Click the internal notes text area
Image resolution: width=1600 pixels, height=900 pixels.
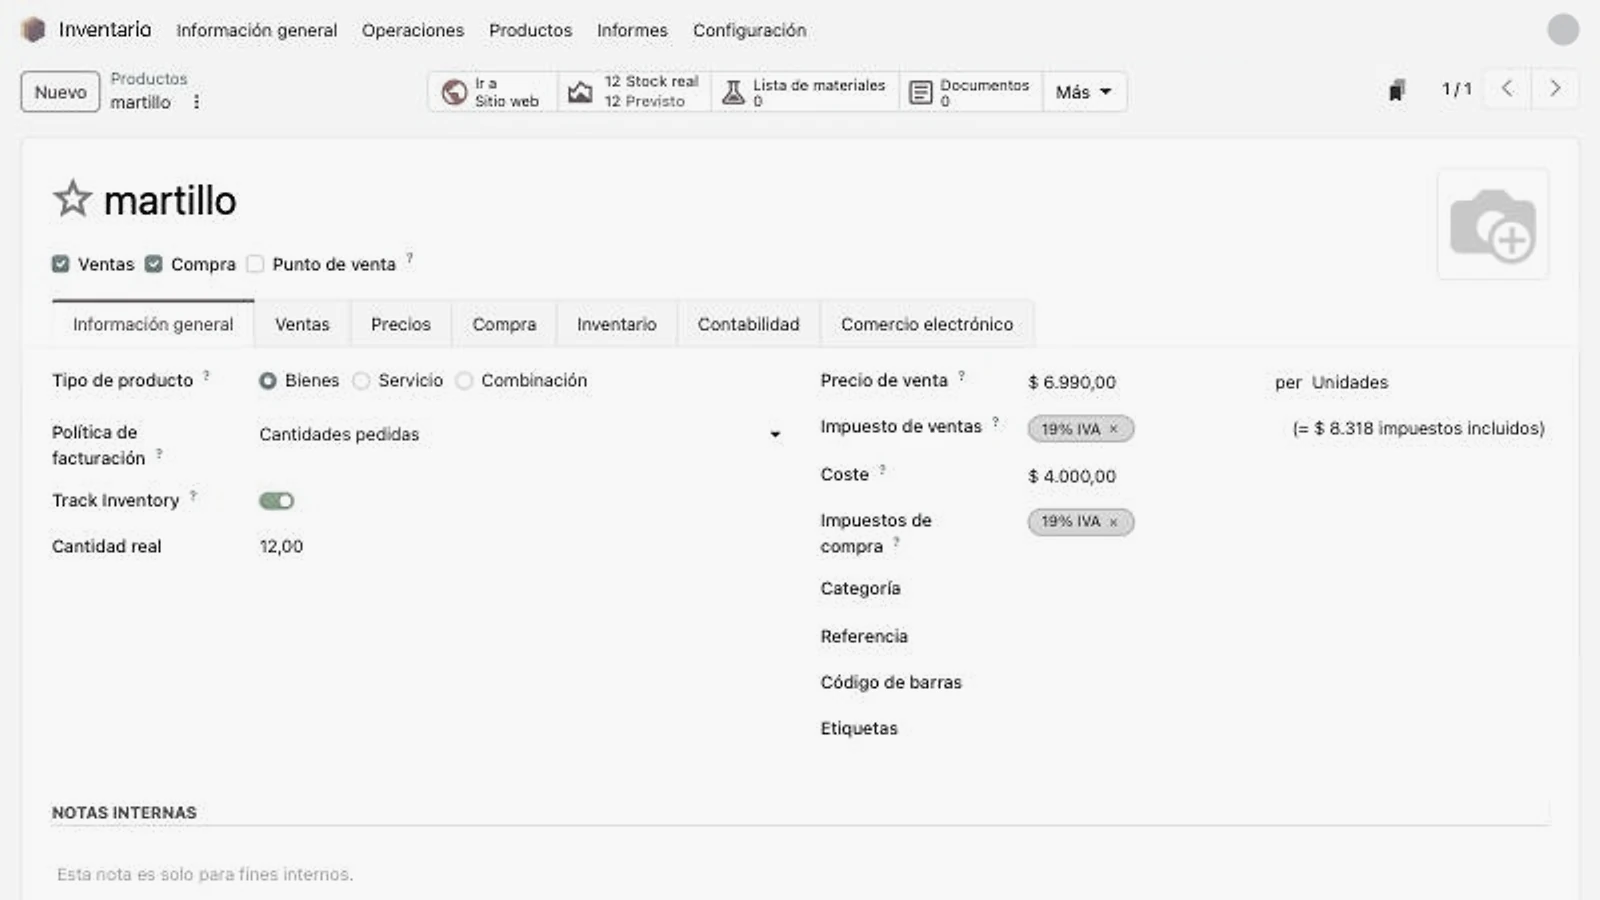click(x=800, y=874)
